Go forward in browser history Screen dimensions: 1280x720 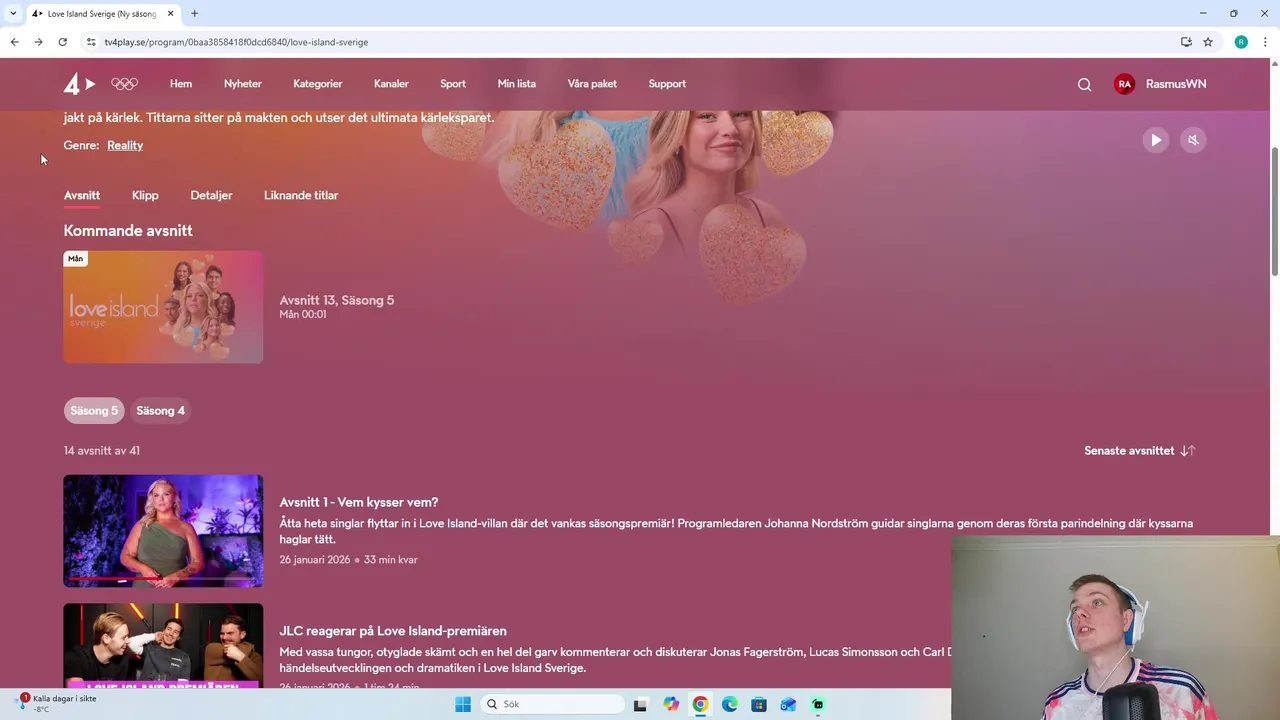point(38,42)
